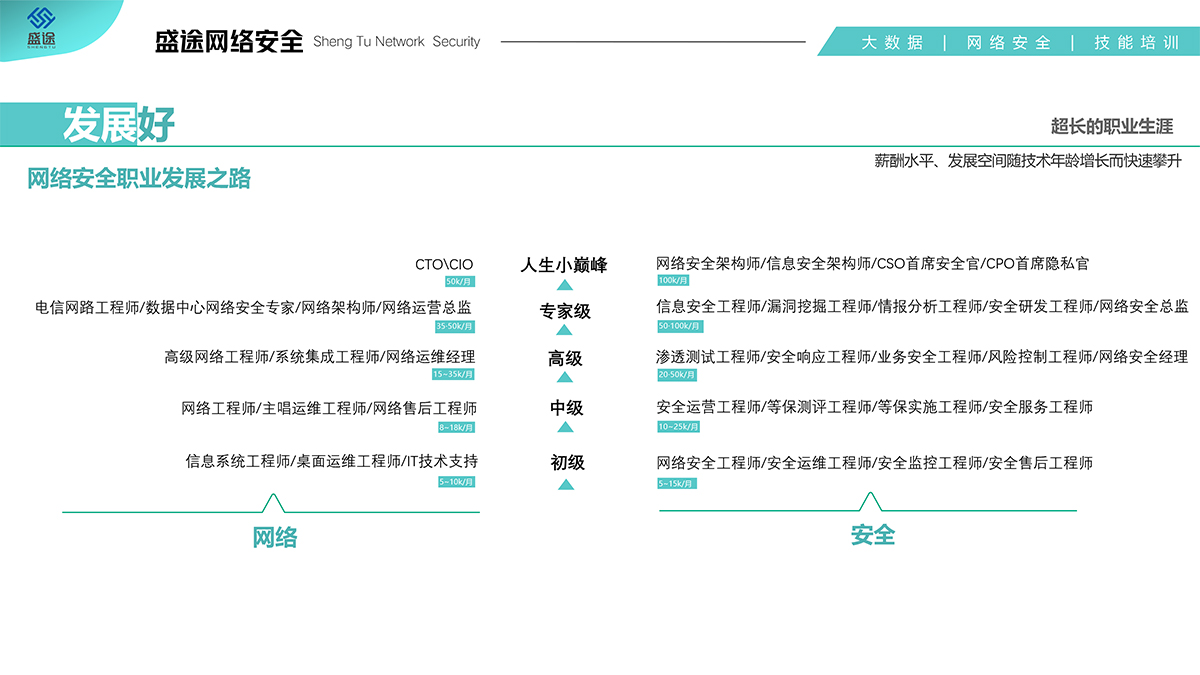Click the teal arrow below 高级
The image size is (1200, 675).
pos(565,377)
